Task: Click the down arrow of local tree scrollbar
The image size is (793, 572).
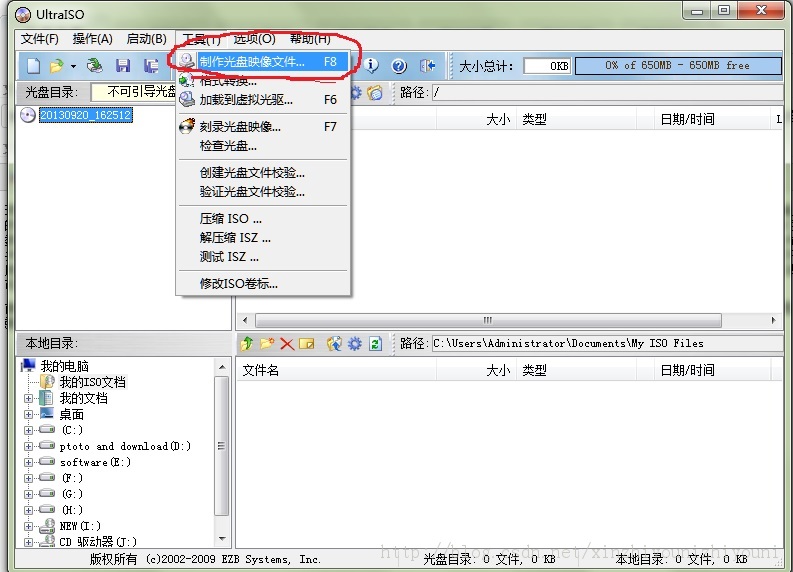Action: pos(222,539)
